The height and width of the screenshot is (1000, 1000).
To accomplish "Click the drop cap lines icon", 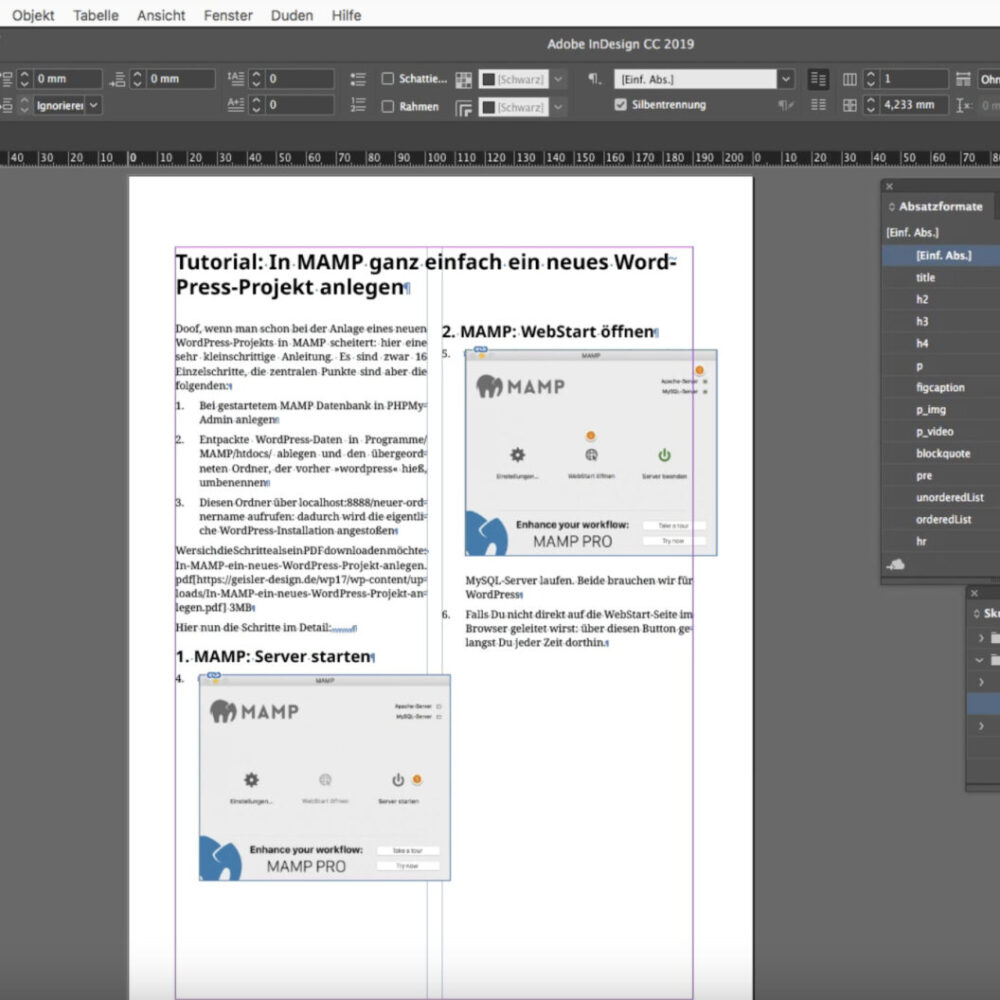I will [x=236, y=79].
